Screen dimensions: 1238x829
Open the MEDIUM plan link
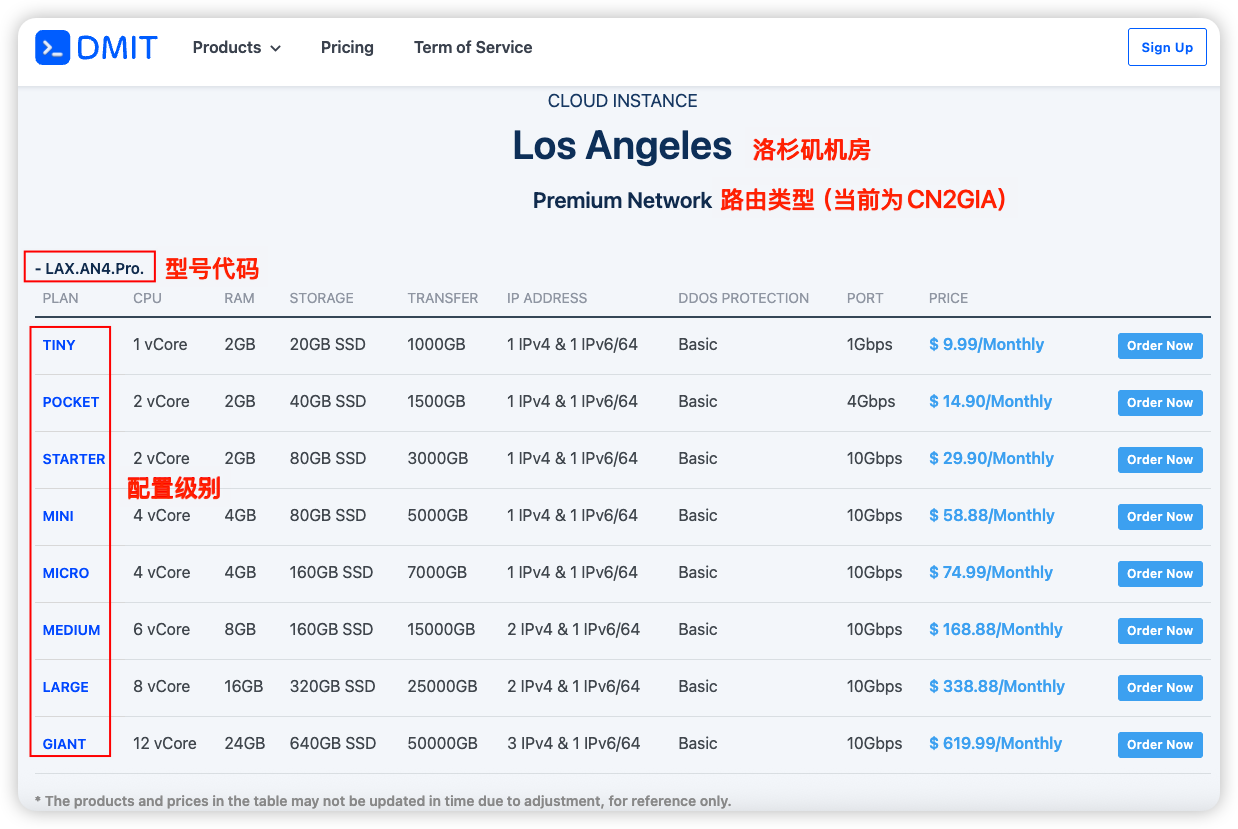coord(71,630)
